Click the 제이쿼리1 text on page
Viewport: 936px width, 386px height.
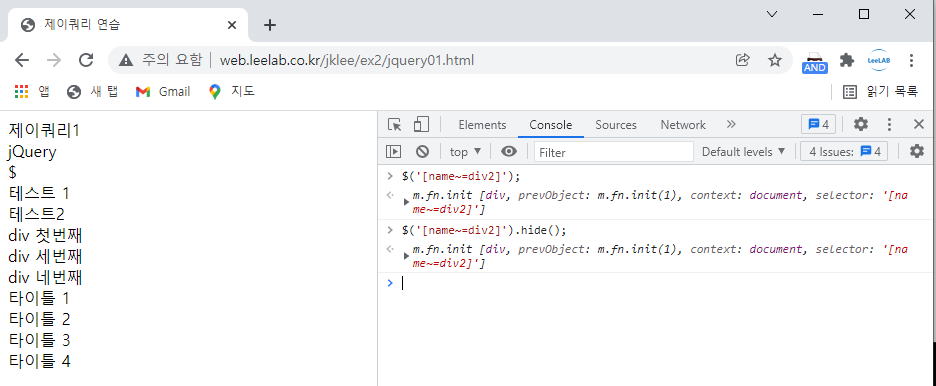(44, 130)
